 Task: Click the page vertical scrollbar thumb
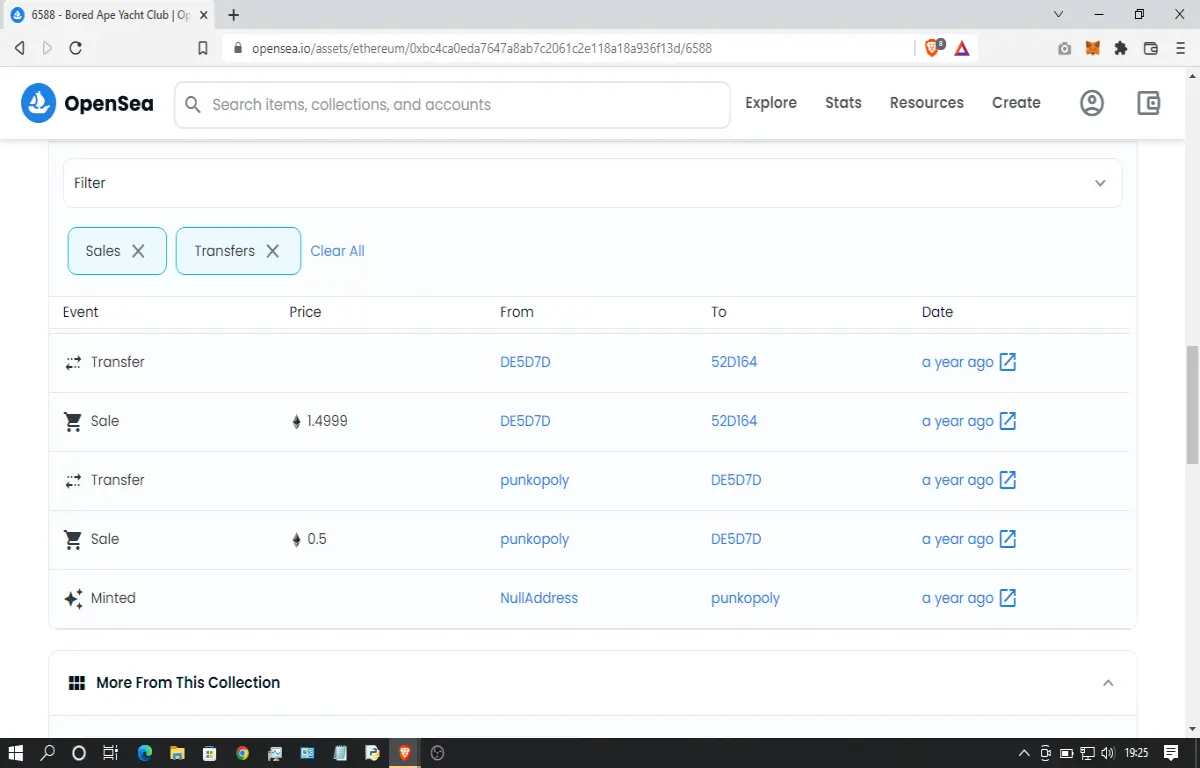1191,405
